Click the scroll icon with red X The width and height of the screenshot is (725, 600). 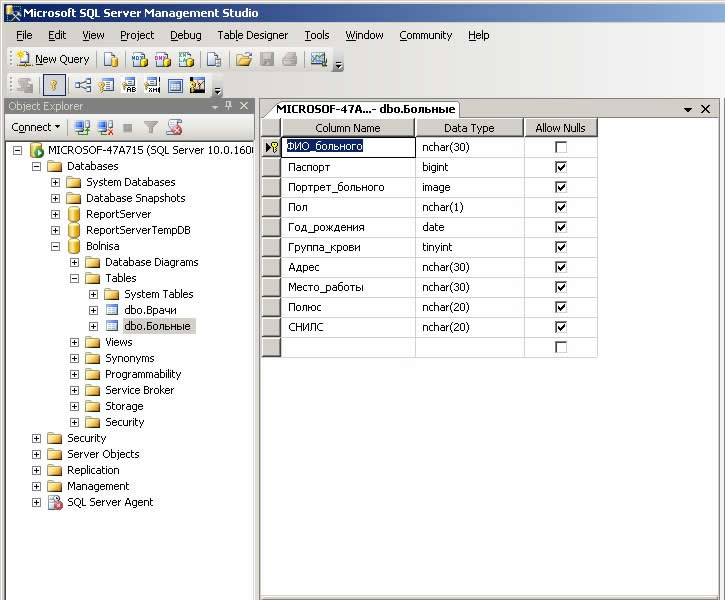pyautogui.click(x=175, y=127)
